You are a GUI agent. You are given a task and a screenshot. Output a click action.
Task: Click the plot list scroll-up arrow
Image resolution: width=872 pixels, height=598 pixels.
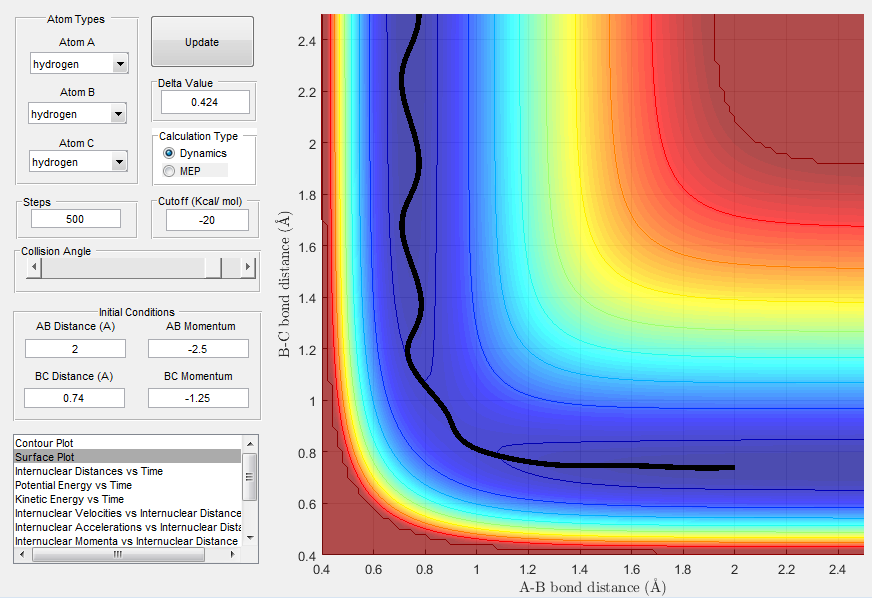click(x=250, y=444)
